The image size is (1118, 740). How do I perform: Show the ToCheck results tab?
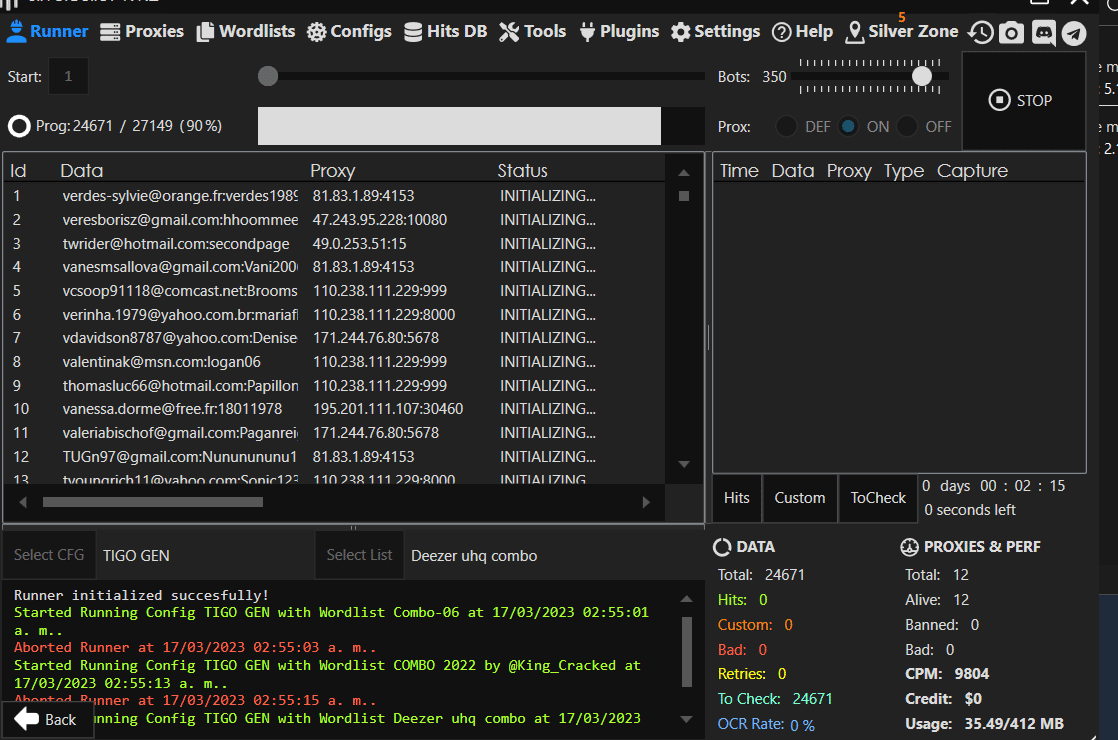click(x=878, y=498)
